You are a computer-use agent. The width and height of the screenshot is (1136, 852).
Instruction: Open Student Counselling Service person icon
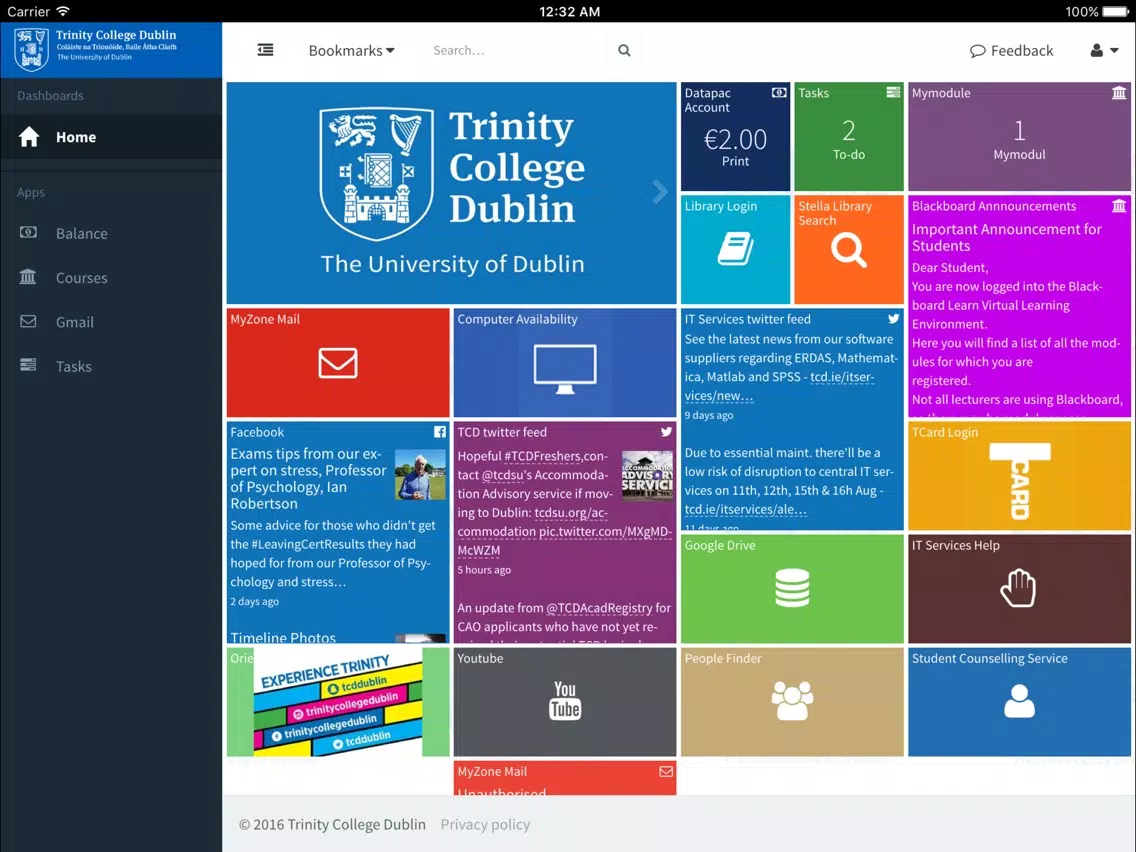click(x=1019, y=701)
